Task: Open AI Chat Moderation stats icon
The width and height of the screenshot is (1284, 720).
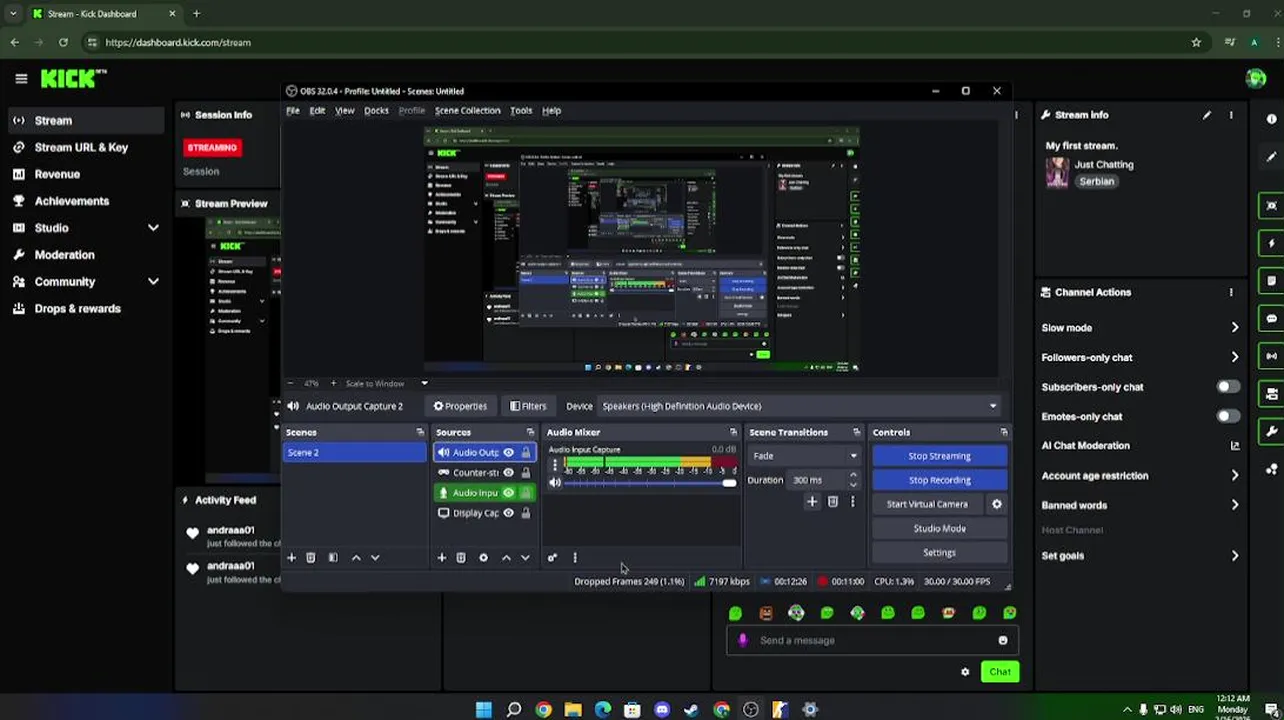Action: [x=1235, y=446]
